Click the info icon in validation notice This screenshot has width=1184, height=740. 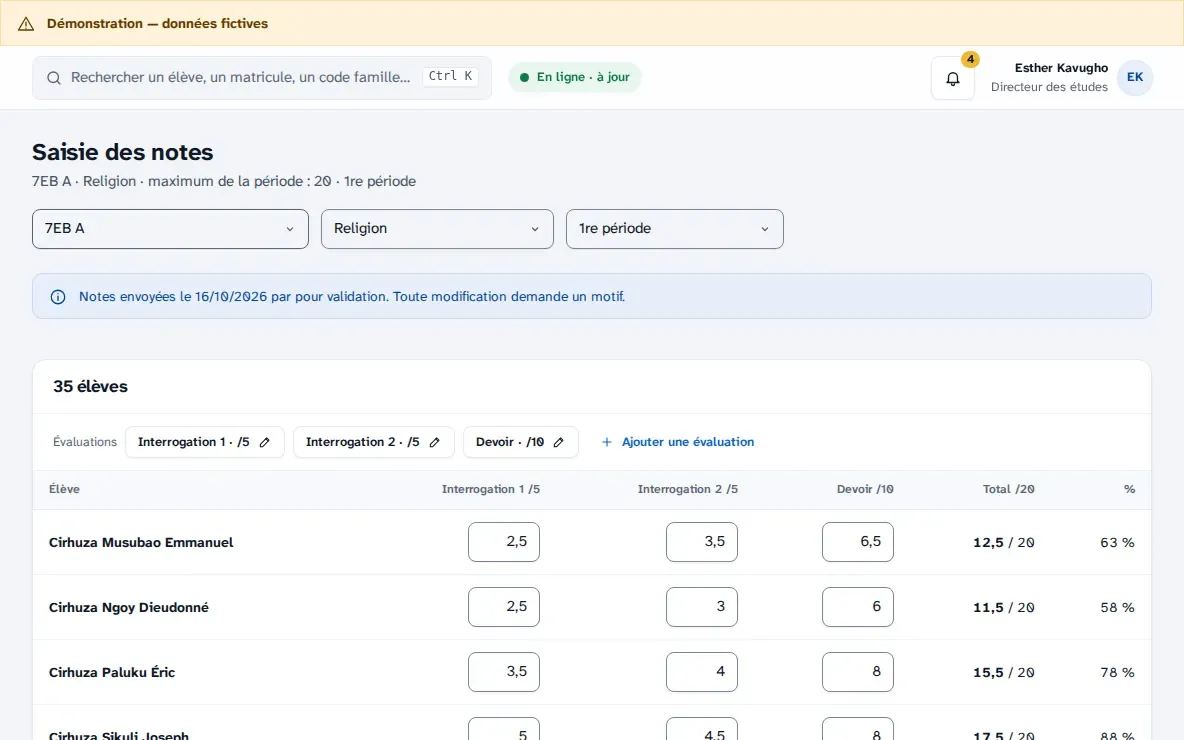coord(58,297)
